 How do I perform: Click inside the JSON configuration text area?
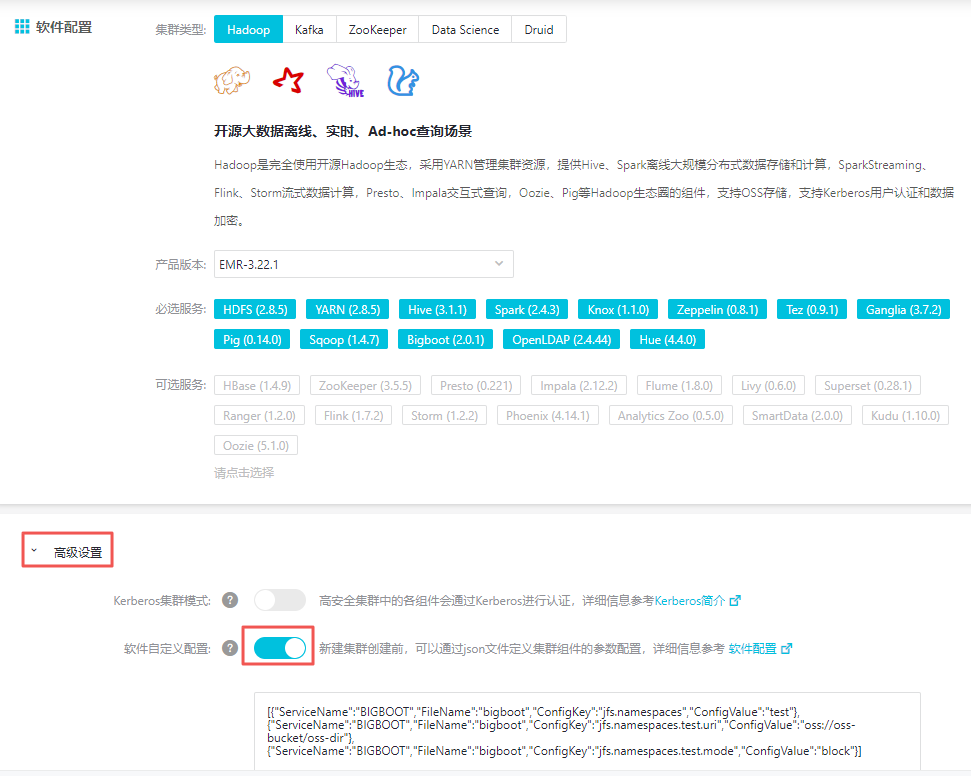point(589,731)
